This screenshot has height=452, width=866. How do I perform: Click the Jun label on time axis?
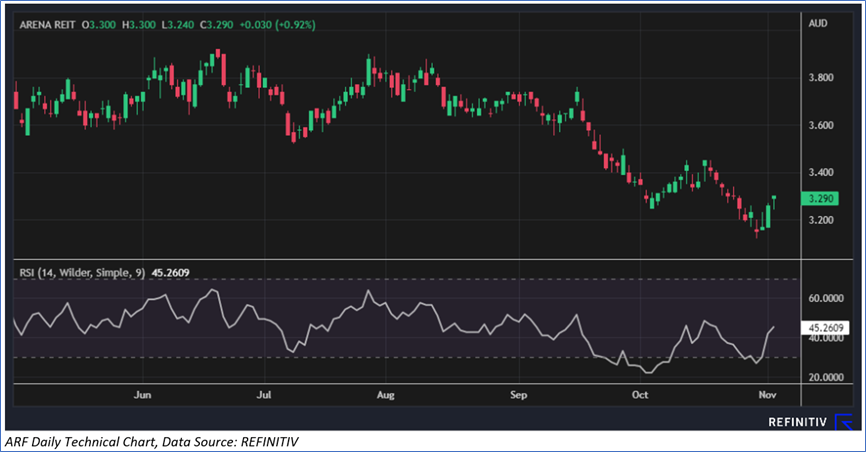tap(142, 395)
